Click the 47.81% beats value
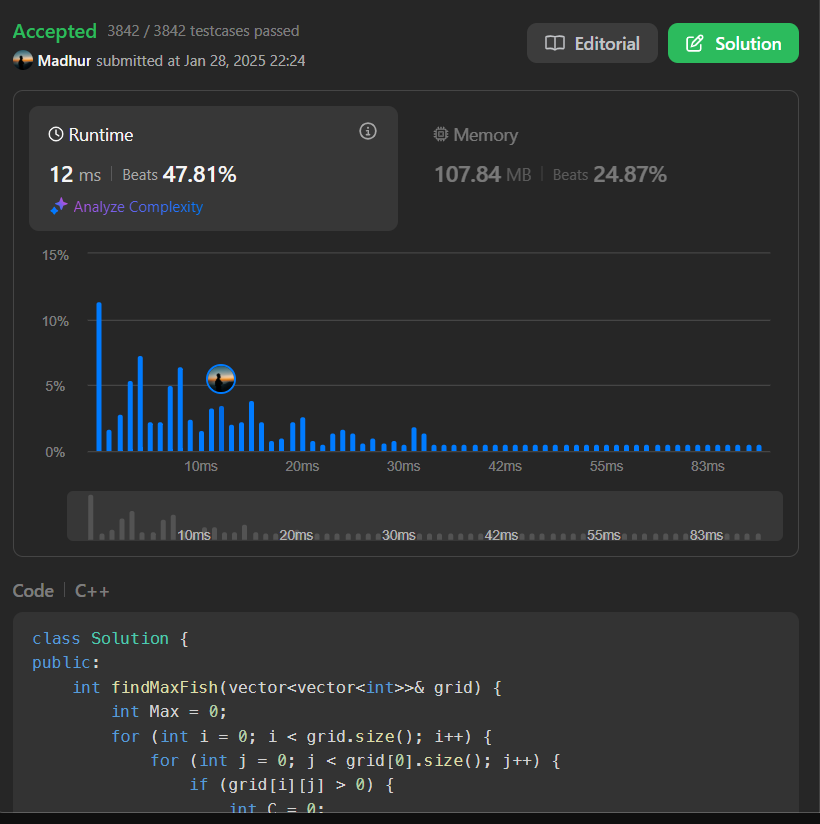Screen dimensions: 820x824 [x=199, y=174]
